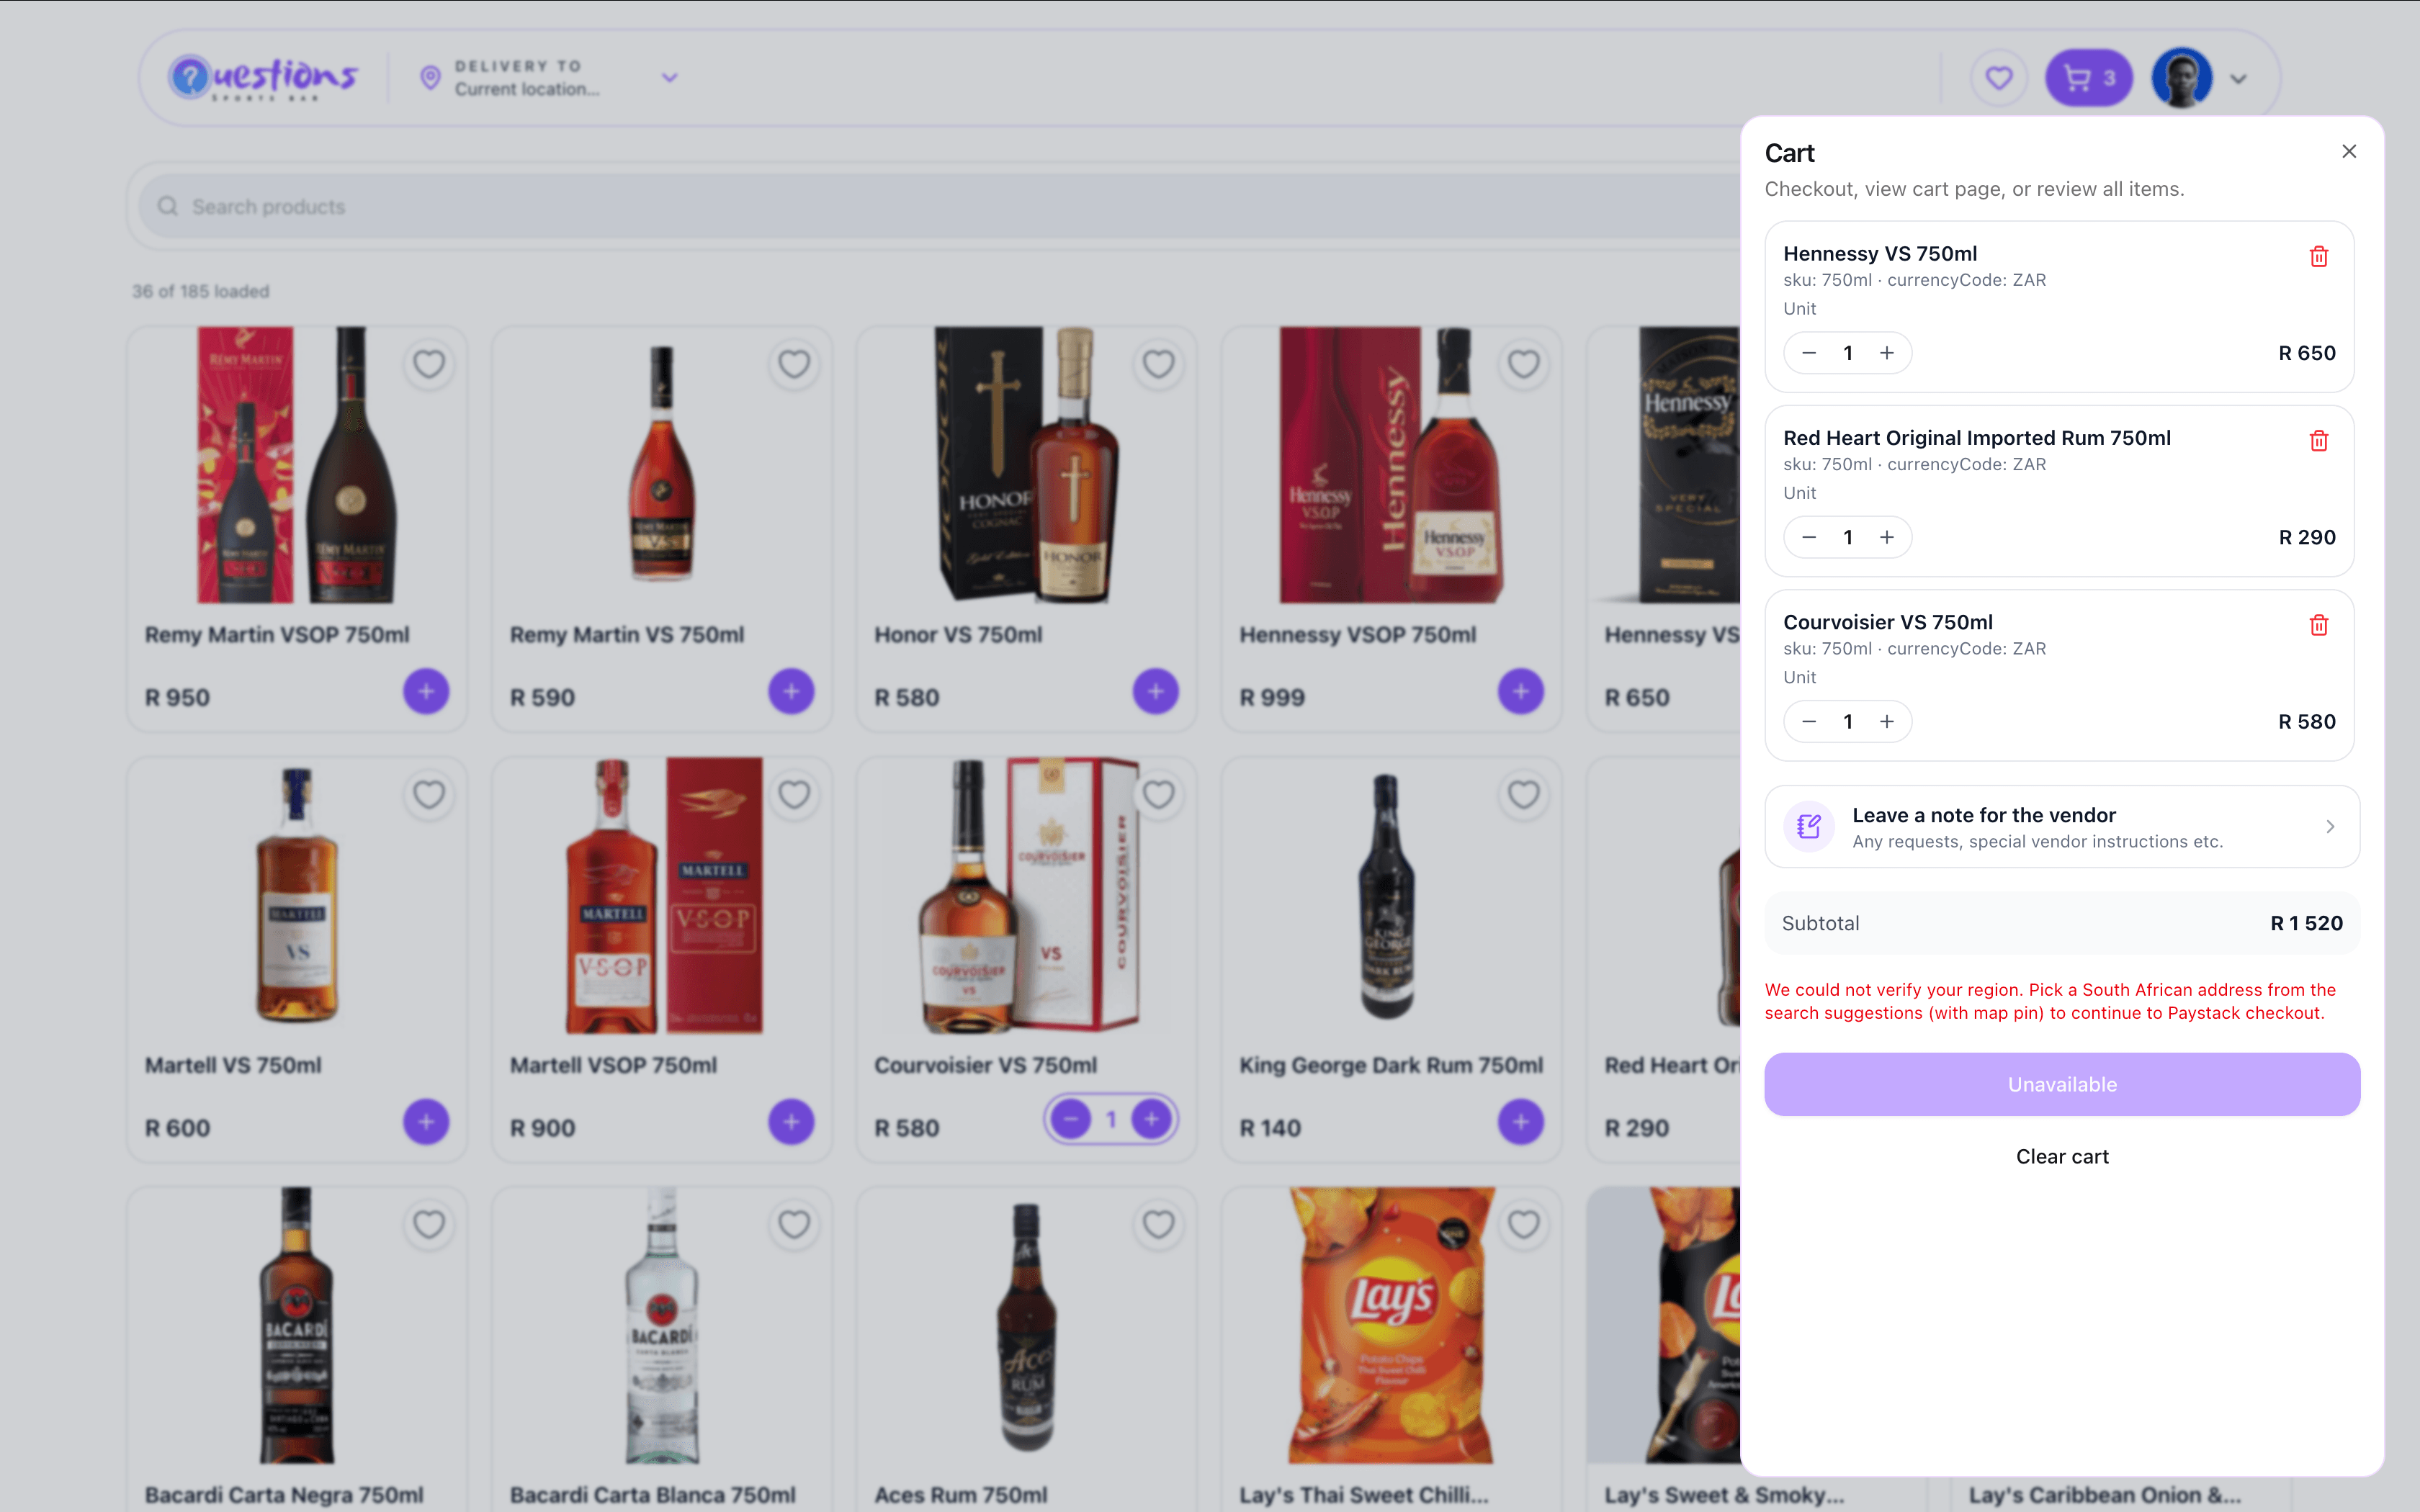This screenshot has height=1512, width=2420.
Task: Increase Courvoisier VS quantity in cart
Action: coord(1887,721)
